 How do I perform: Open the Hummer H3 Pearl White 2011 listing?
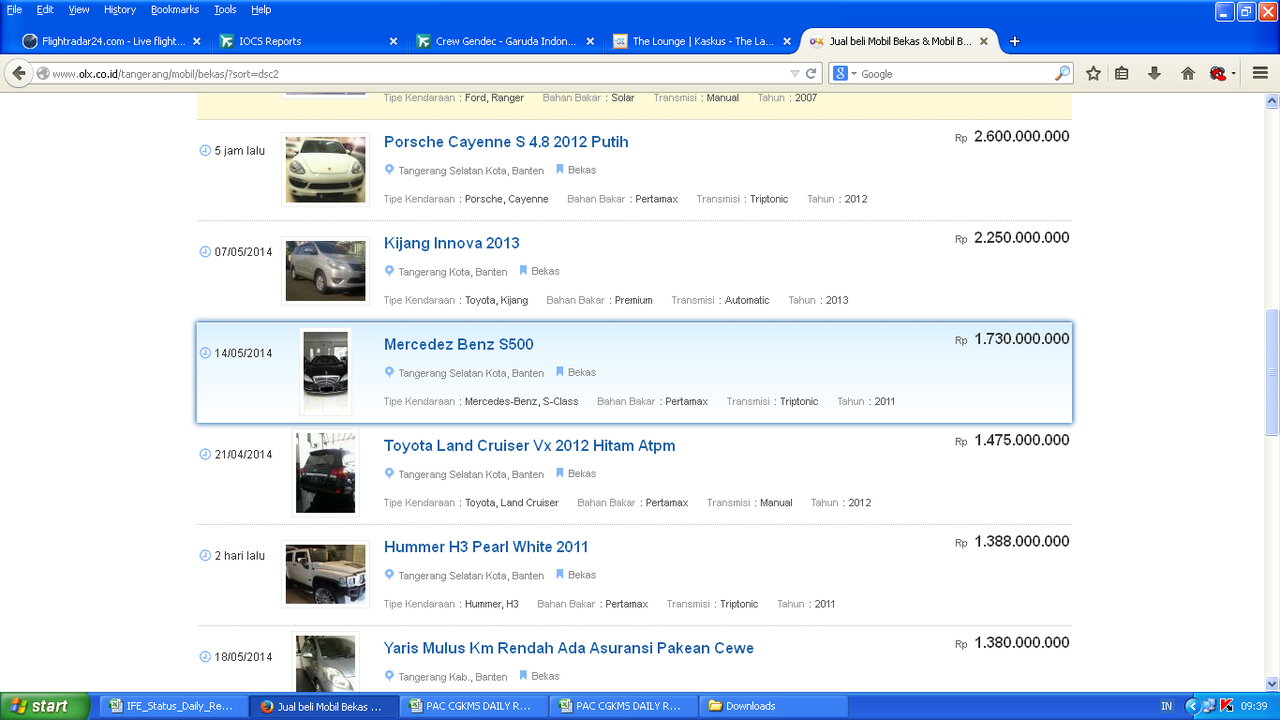pos(486,547)
